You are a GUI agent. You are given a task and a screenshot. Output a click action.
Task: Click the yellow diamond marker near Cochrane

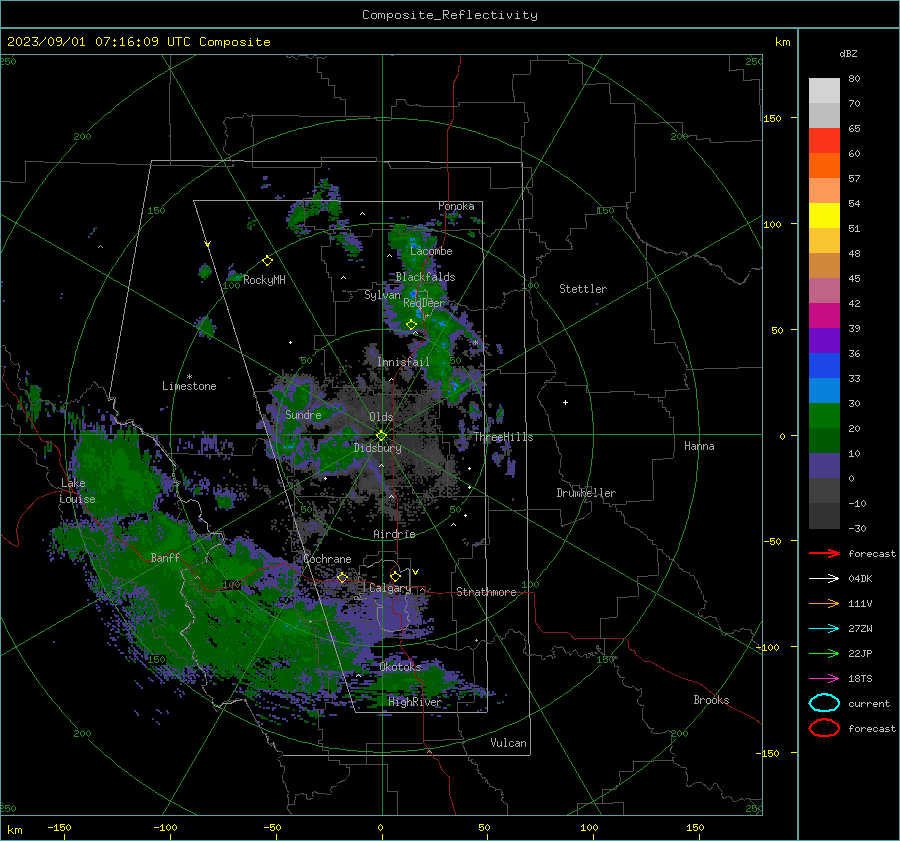coord(342,578)
